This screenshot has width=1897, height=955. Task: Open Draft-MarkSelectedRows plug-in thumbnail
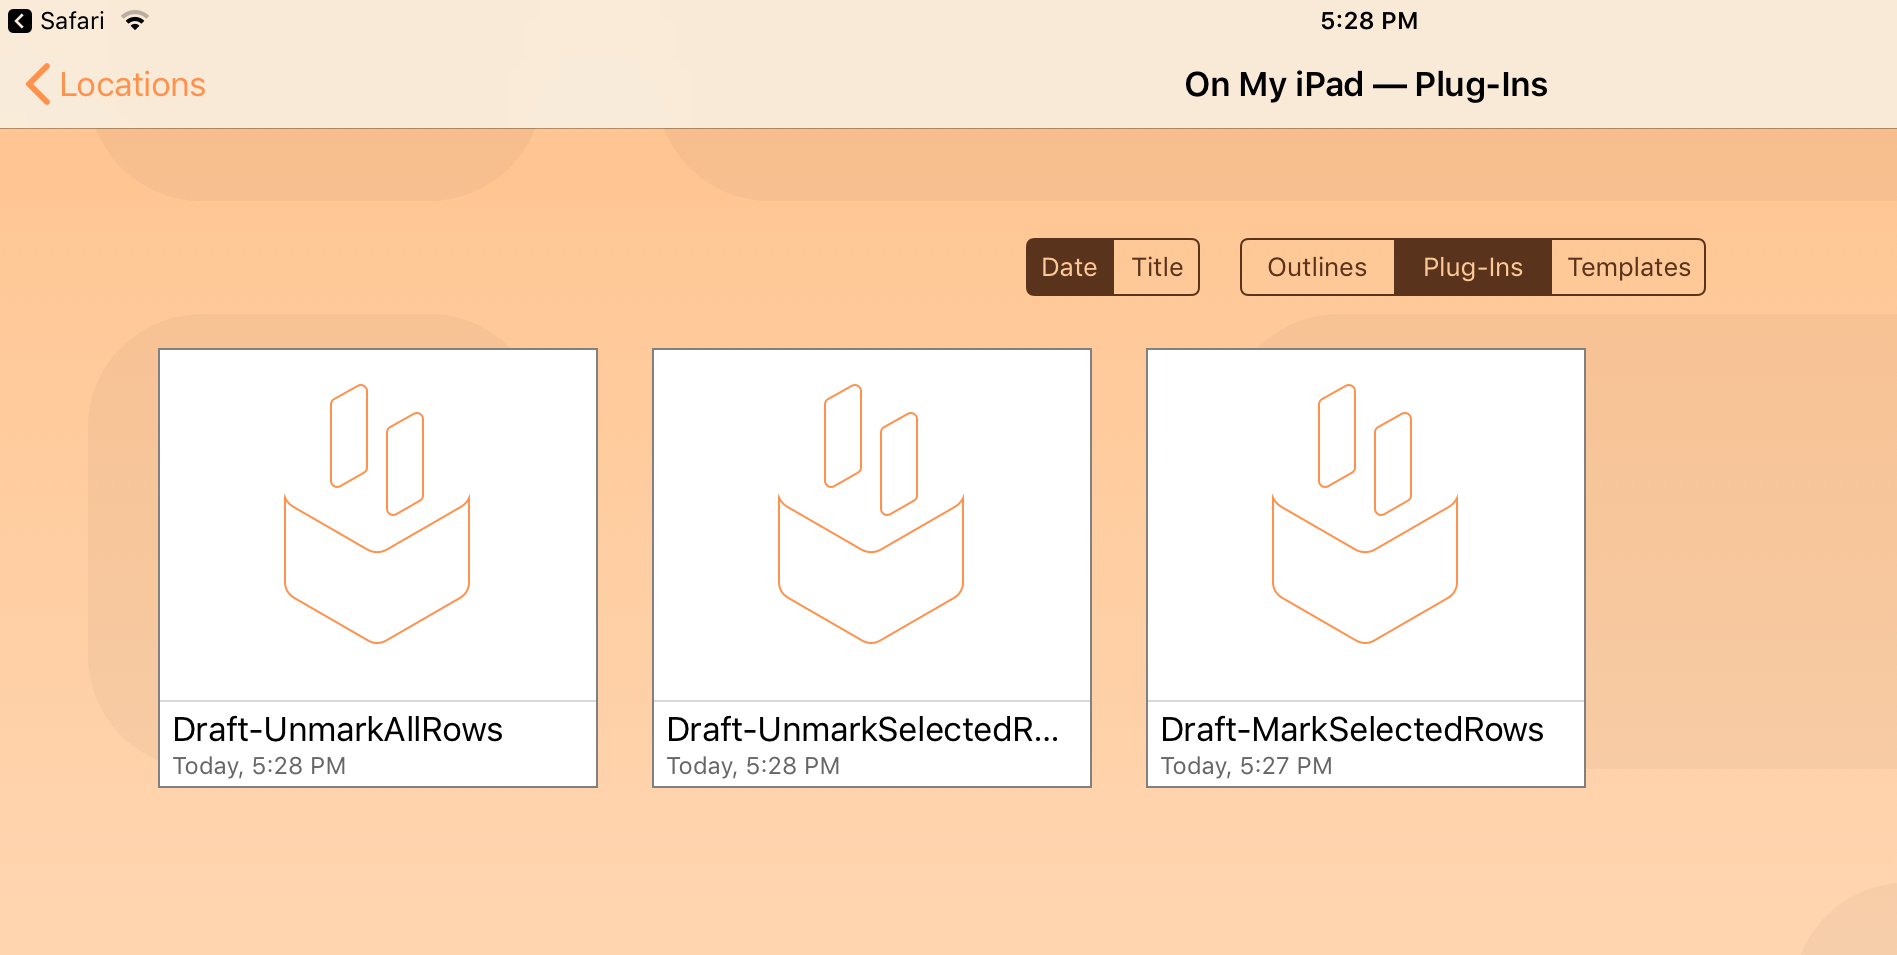(x=1366, y=525)
